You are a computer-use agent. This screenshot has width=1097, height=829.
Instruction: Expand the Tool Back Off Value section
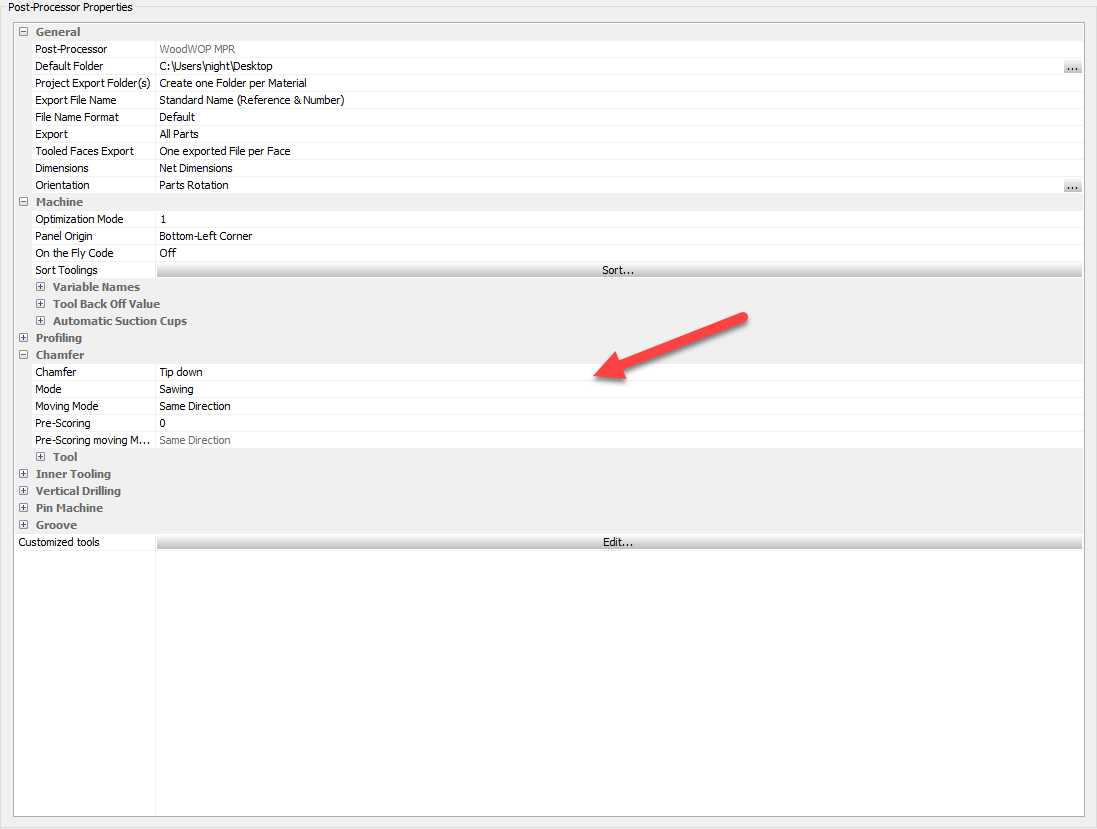38,304
